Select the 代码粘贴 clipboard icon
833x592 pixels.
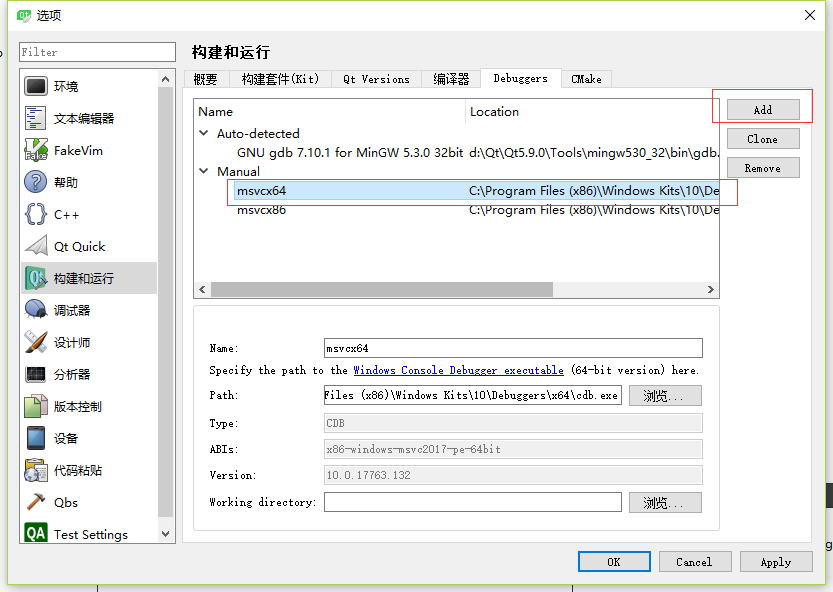(36, 470)
